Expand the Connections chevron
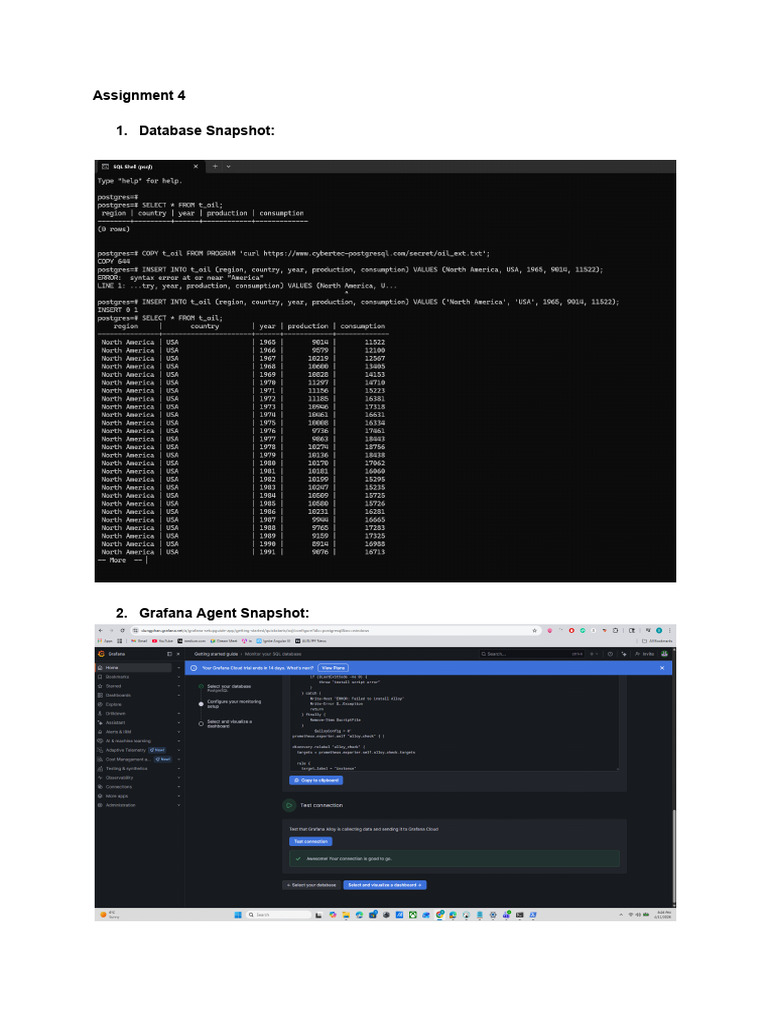768x1024 pixels. coord(179,787)
